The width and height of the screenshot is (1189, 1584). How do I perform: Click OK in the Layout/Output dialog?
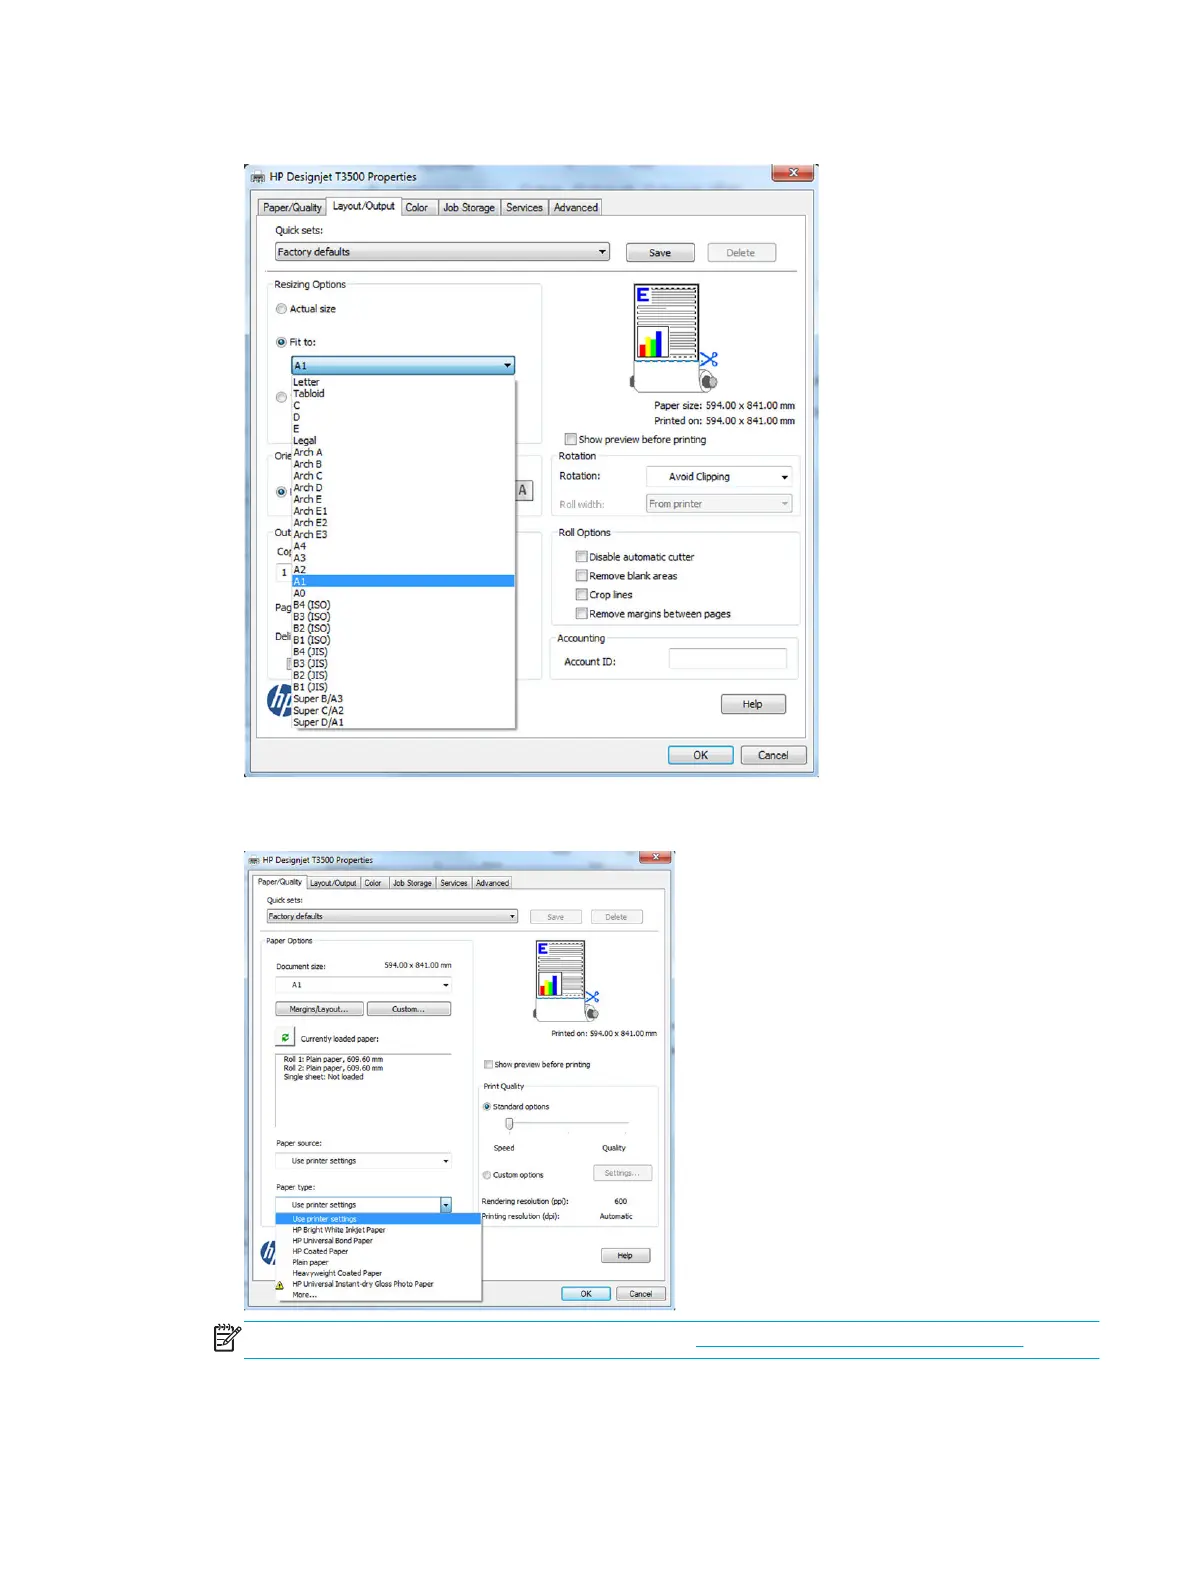pos(700,755)
